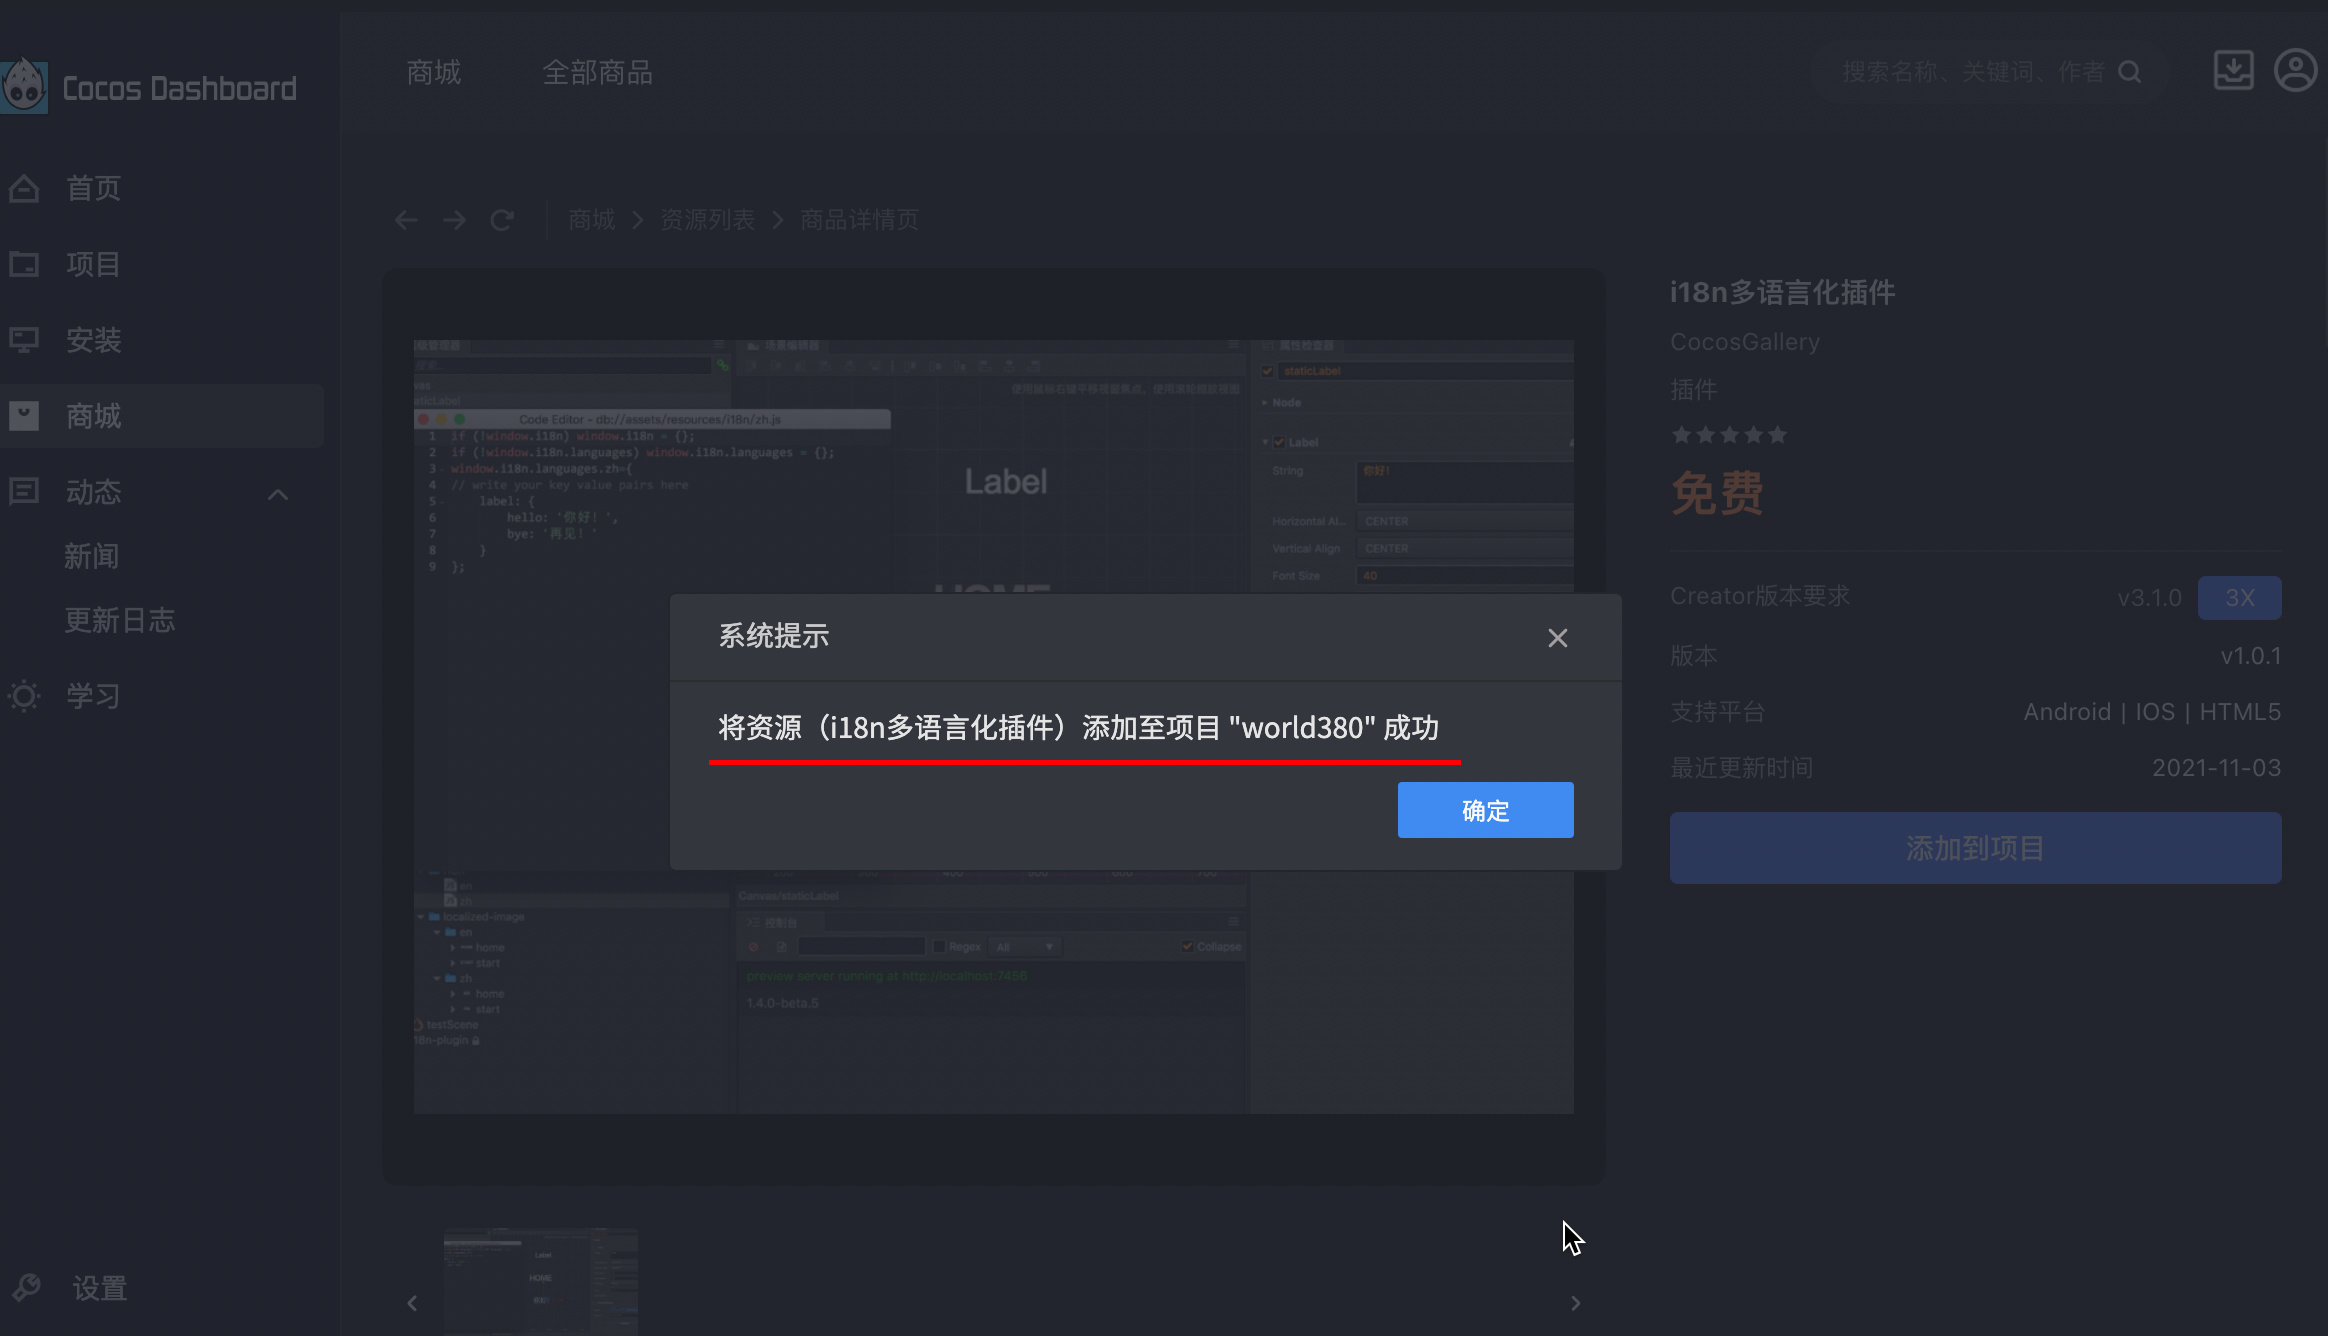
Task: Go back with the left arrow icon
Action: click(406, 220)
